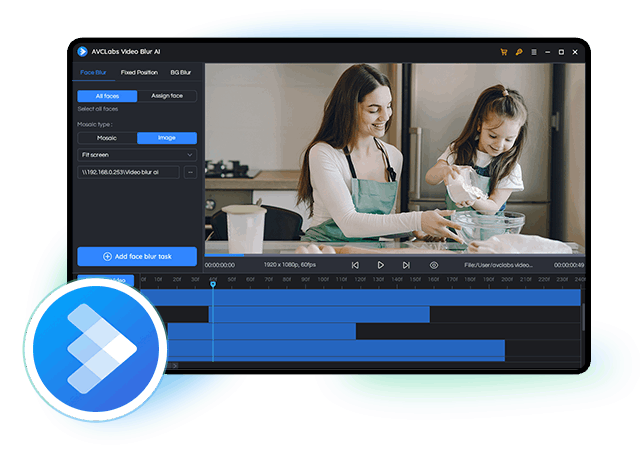The height and width of the screenshot is (450, 640).
Task: Minimize the AVCLabs window
Action: [x=547, y=52]
